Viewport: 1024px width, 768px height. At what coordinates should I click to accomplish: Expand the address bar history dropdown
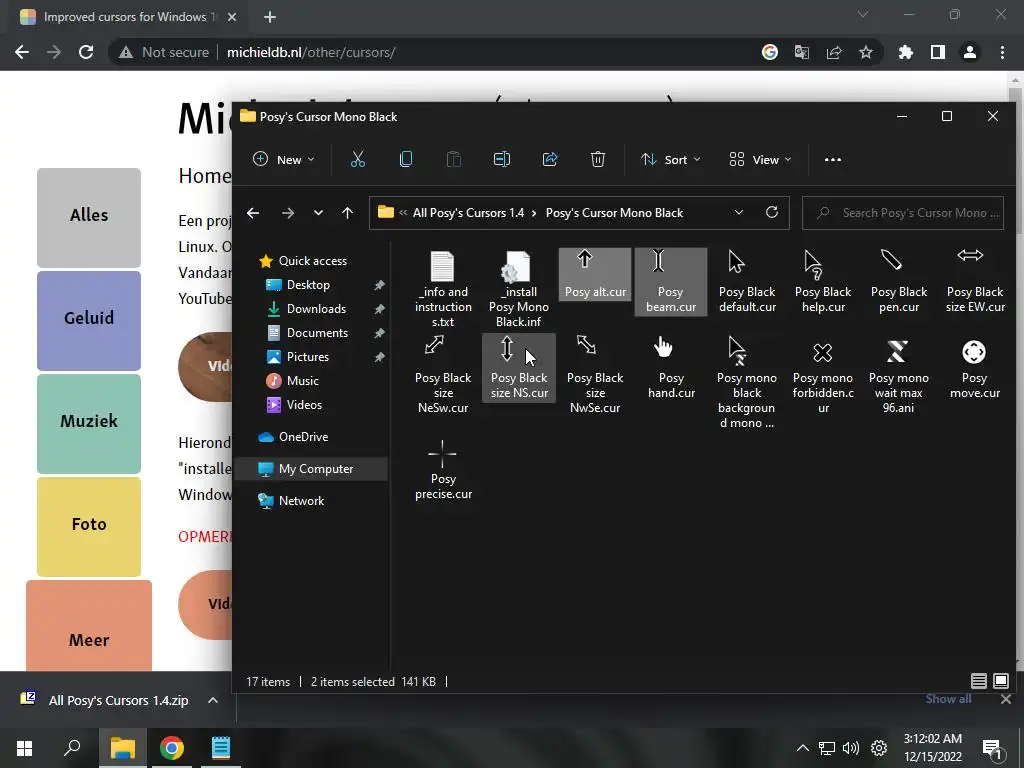click(x=739, y=212)
